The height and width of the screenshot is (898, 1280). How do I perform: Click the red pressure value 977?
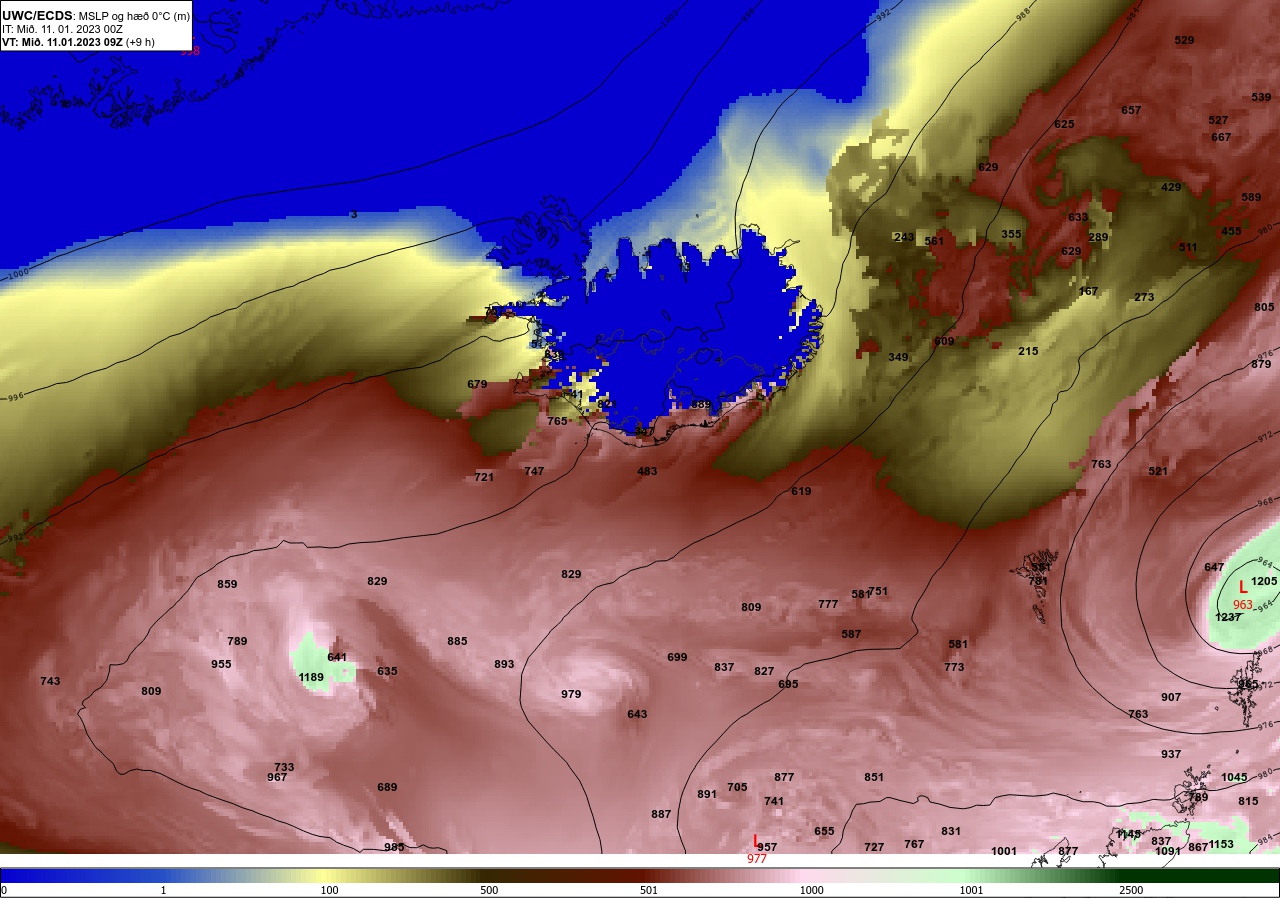[x=757, y=859]
